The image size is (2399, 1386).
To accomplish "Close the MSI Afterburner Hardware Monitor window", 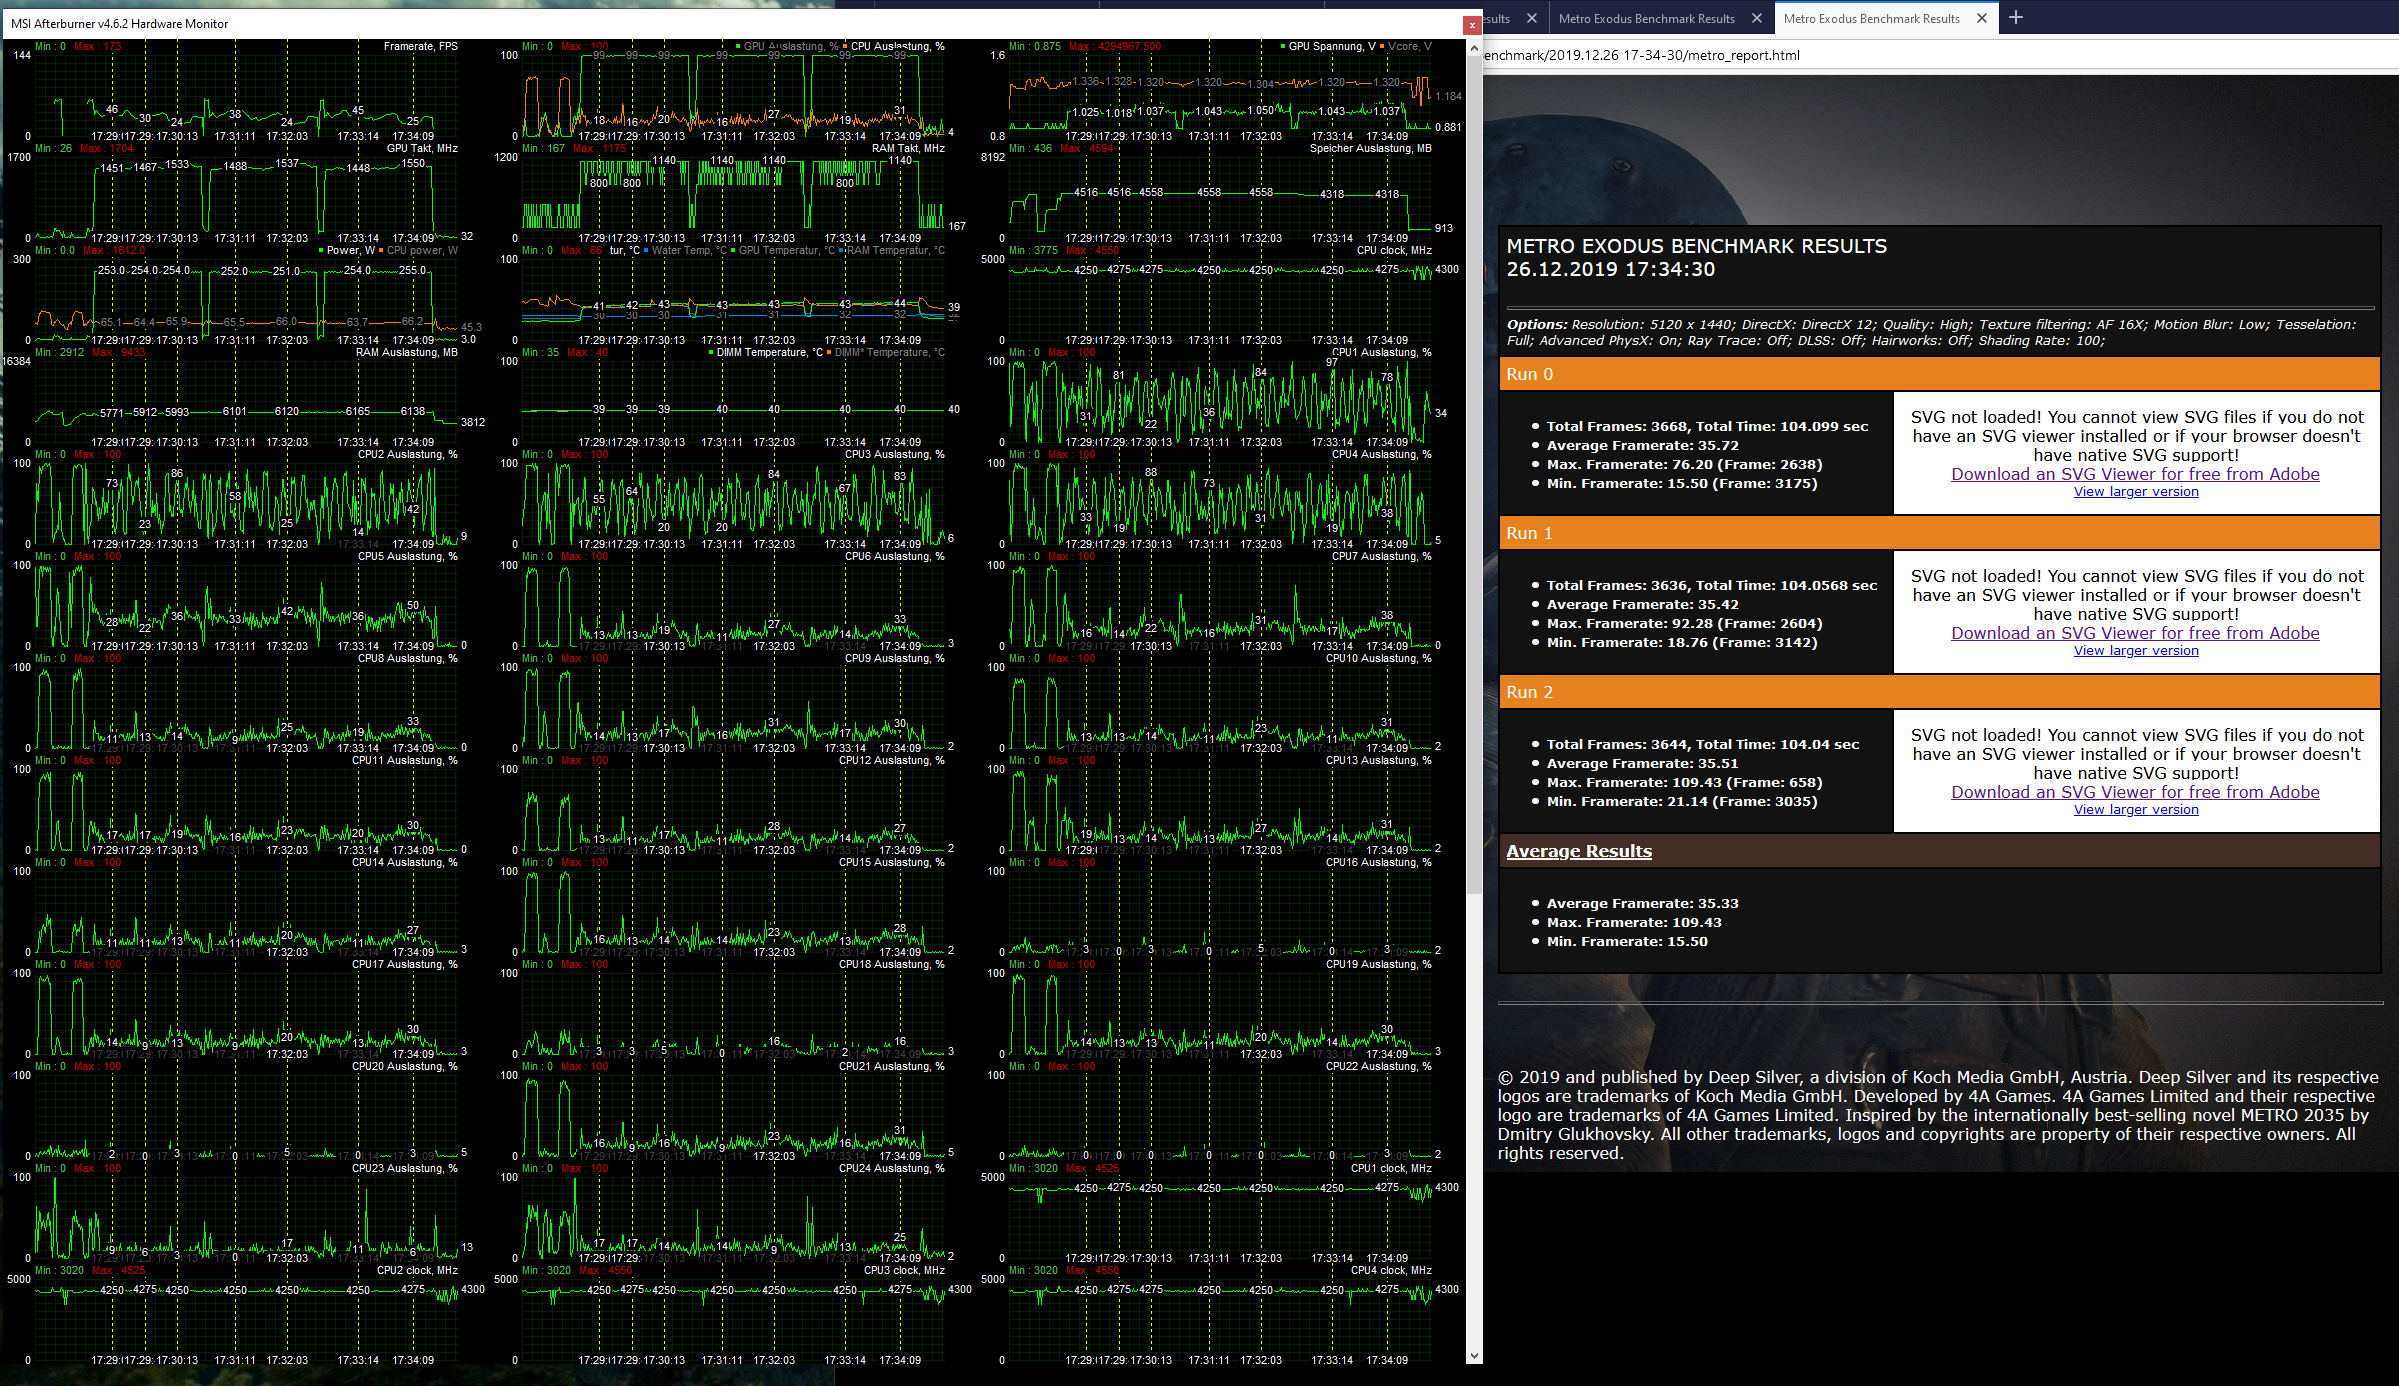I will (x=1472, y=25).
